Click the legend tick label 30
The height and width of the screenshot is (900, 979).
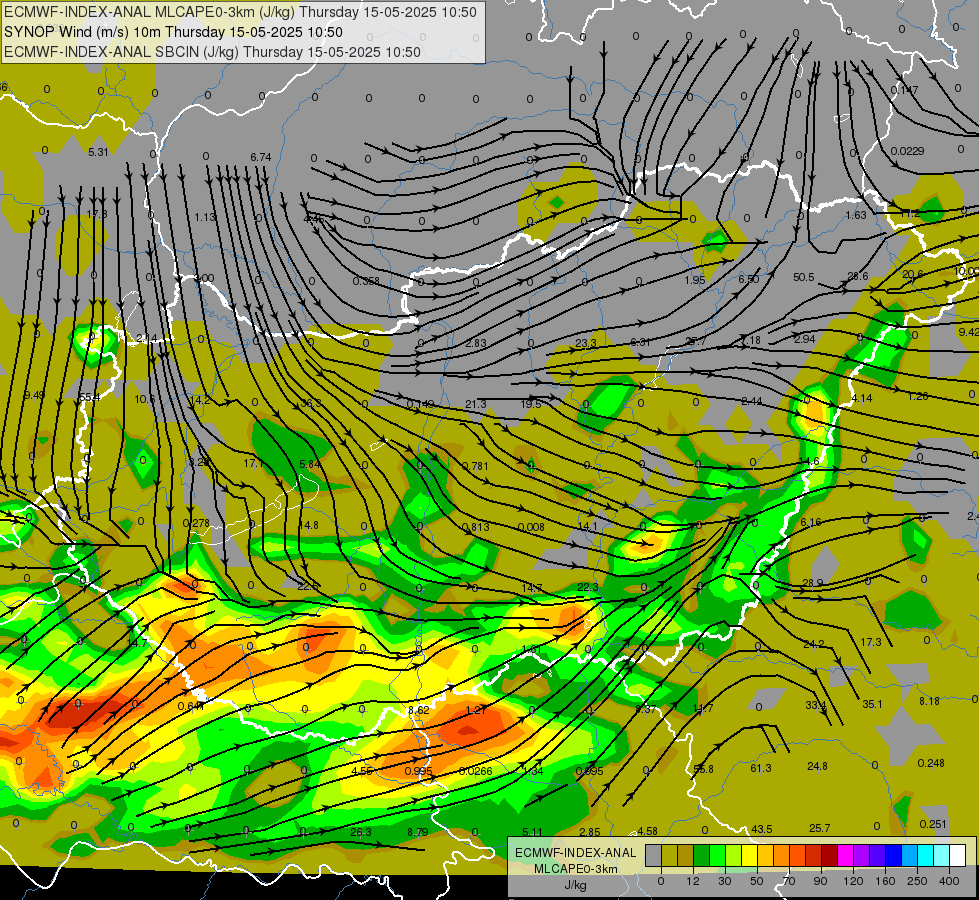pos(725,881)
